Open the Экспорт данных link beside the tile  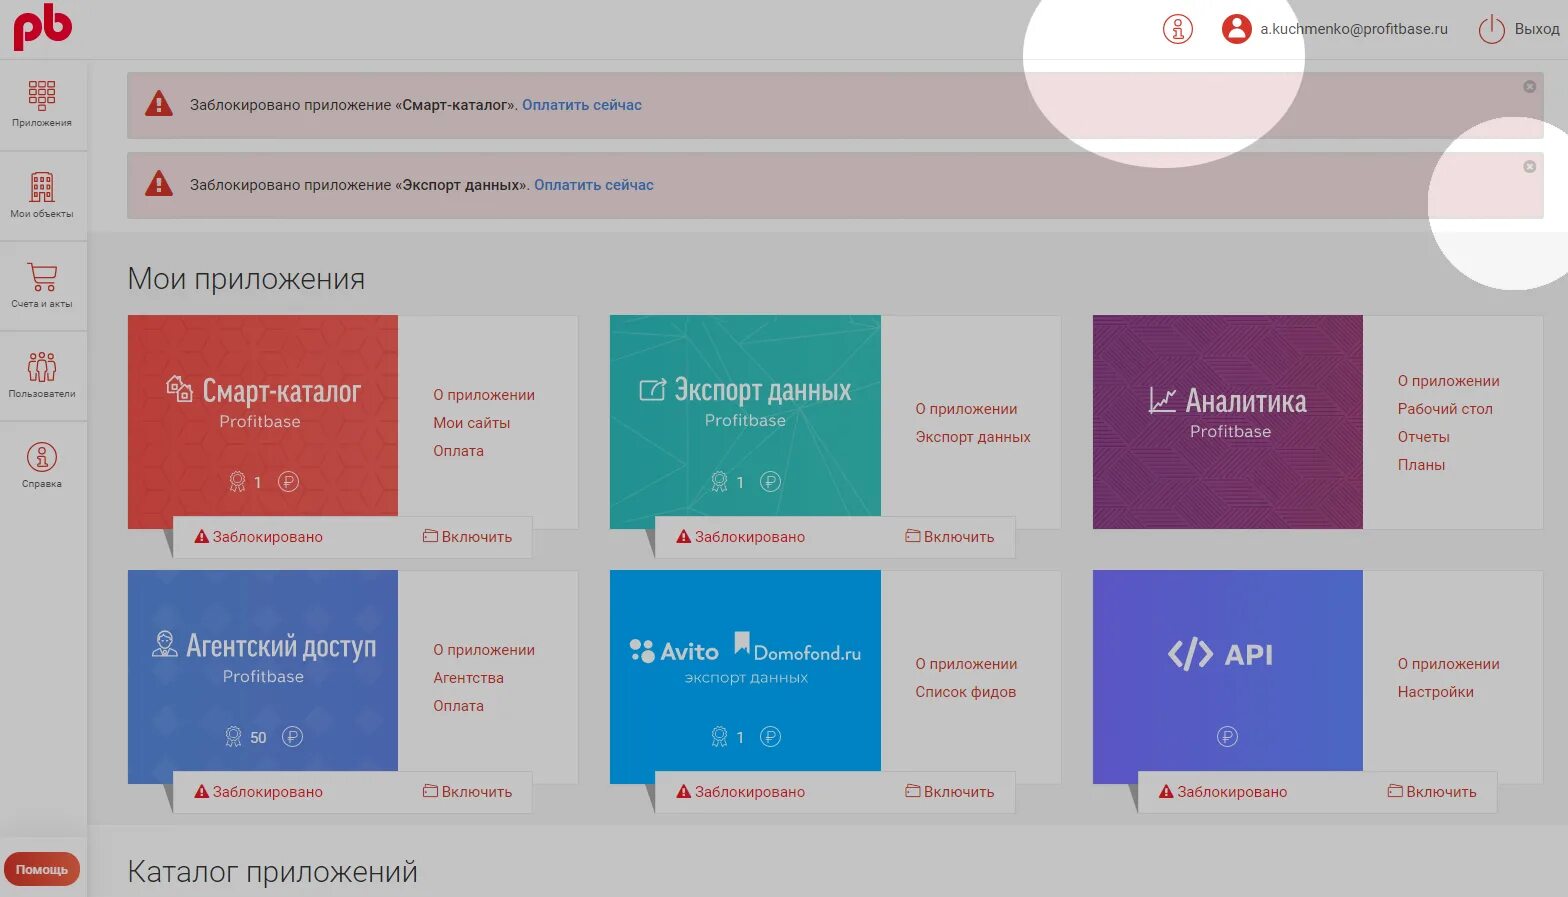[973, 437]
